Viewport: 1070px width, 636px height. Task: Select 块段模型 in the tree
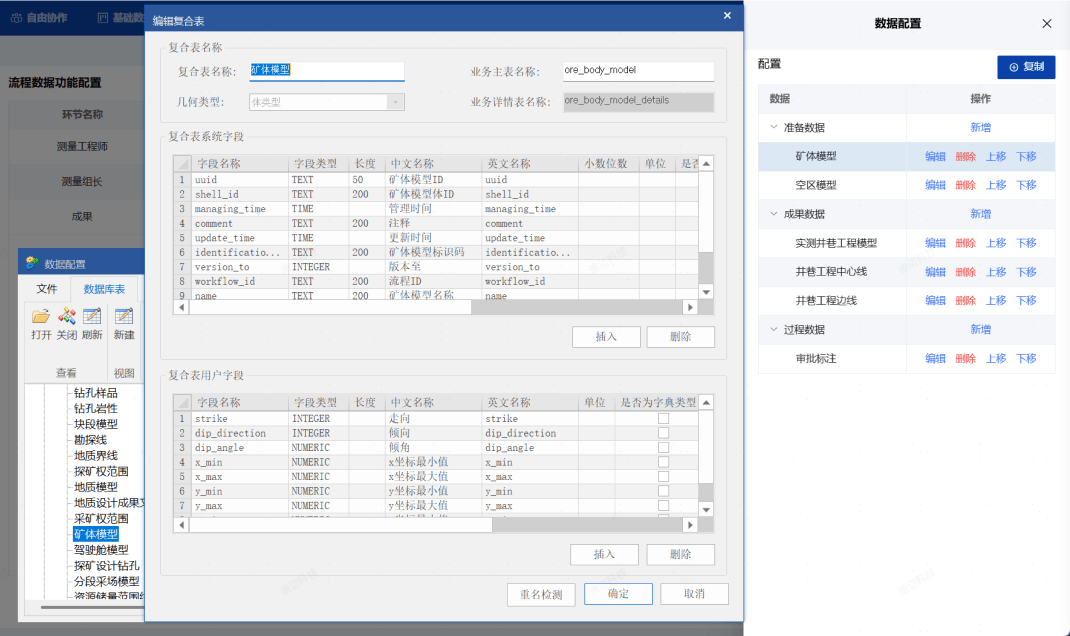pos(96,424)
